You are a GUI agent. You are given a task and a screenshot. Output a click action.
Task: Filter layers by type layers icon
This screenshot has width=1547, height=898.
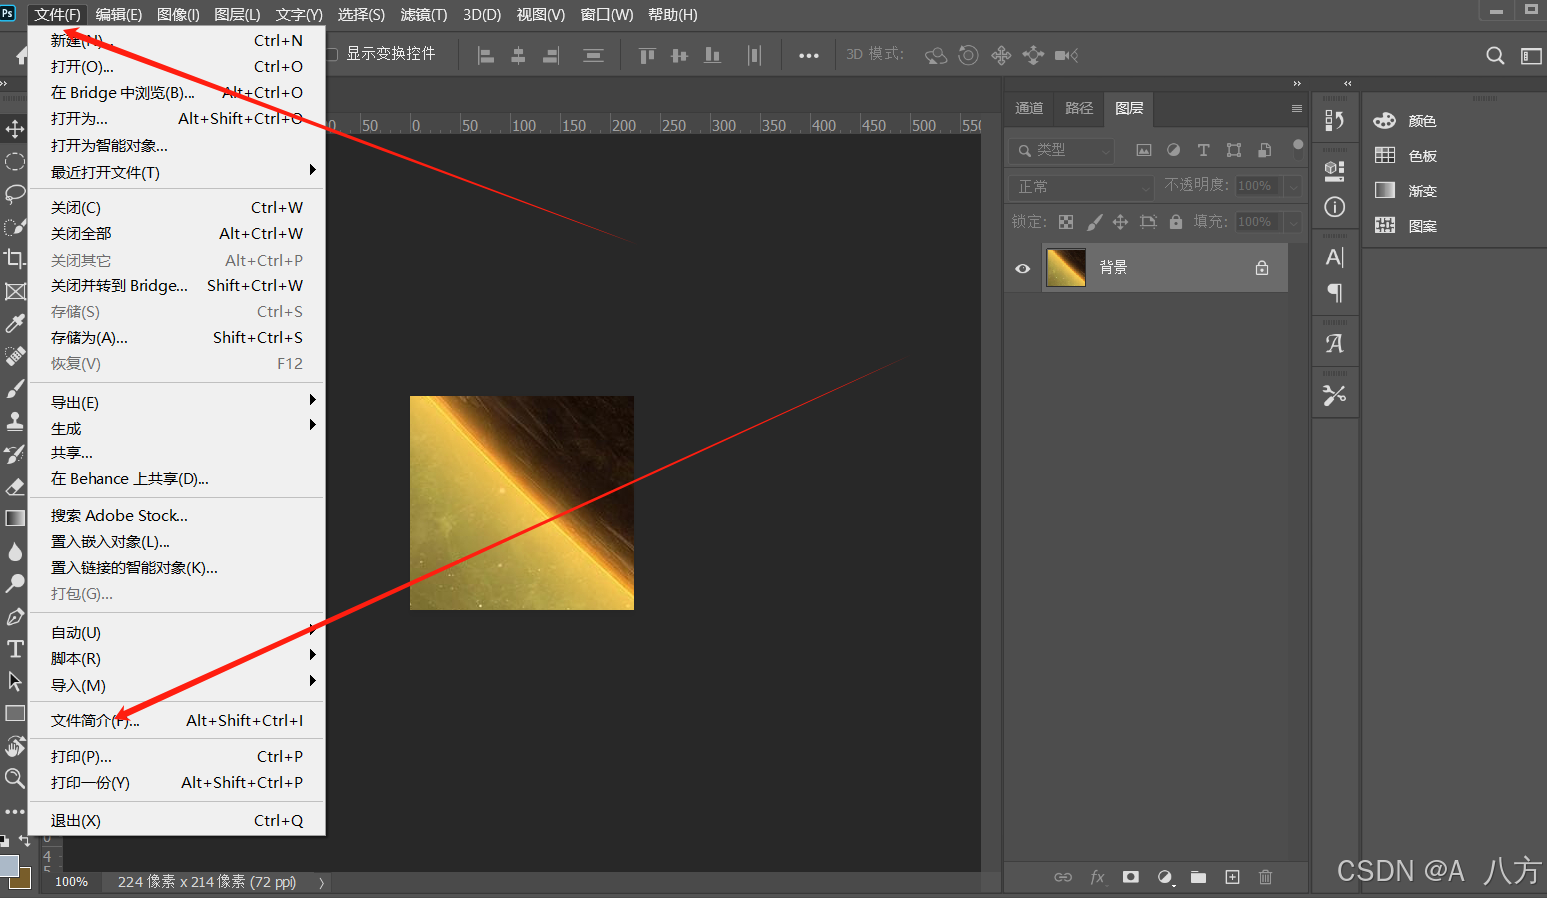coord(1204,150)
